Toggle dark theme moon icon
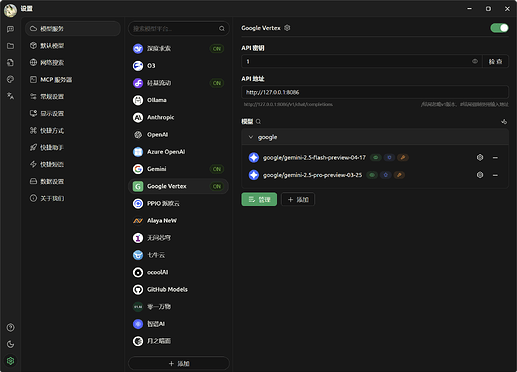517x372 pixels. pyautogui.click(x=10, y=344)
